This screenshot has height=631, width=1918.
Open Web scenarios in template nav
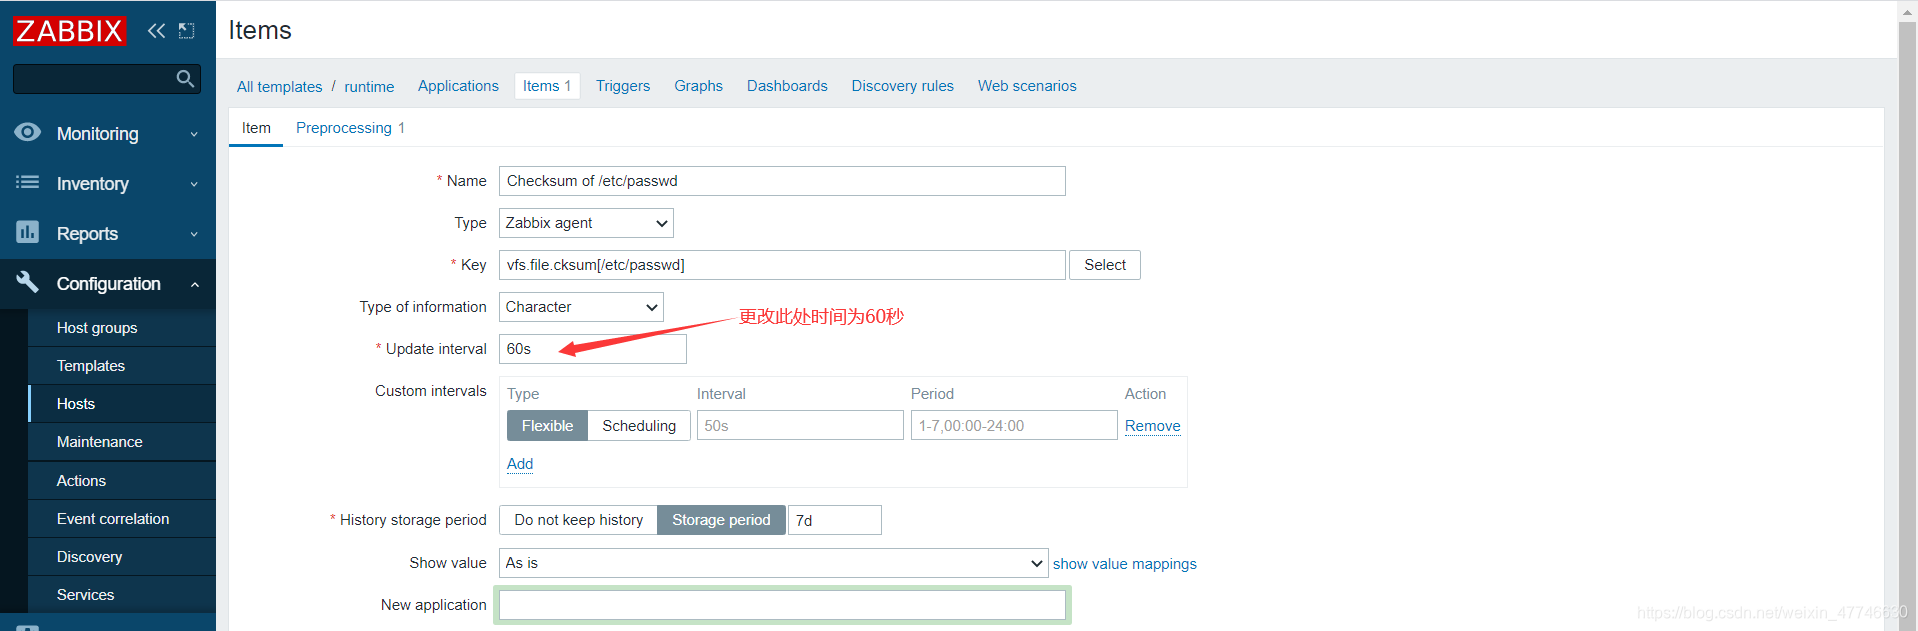tap(1027, 86)
